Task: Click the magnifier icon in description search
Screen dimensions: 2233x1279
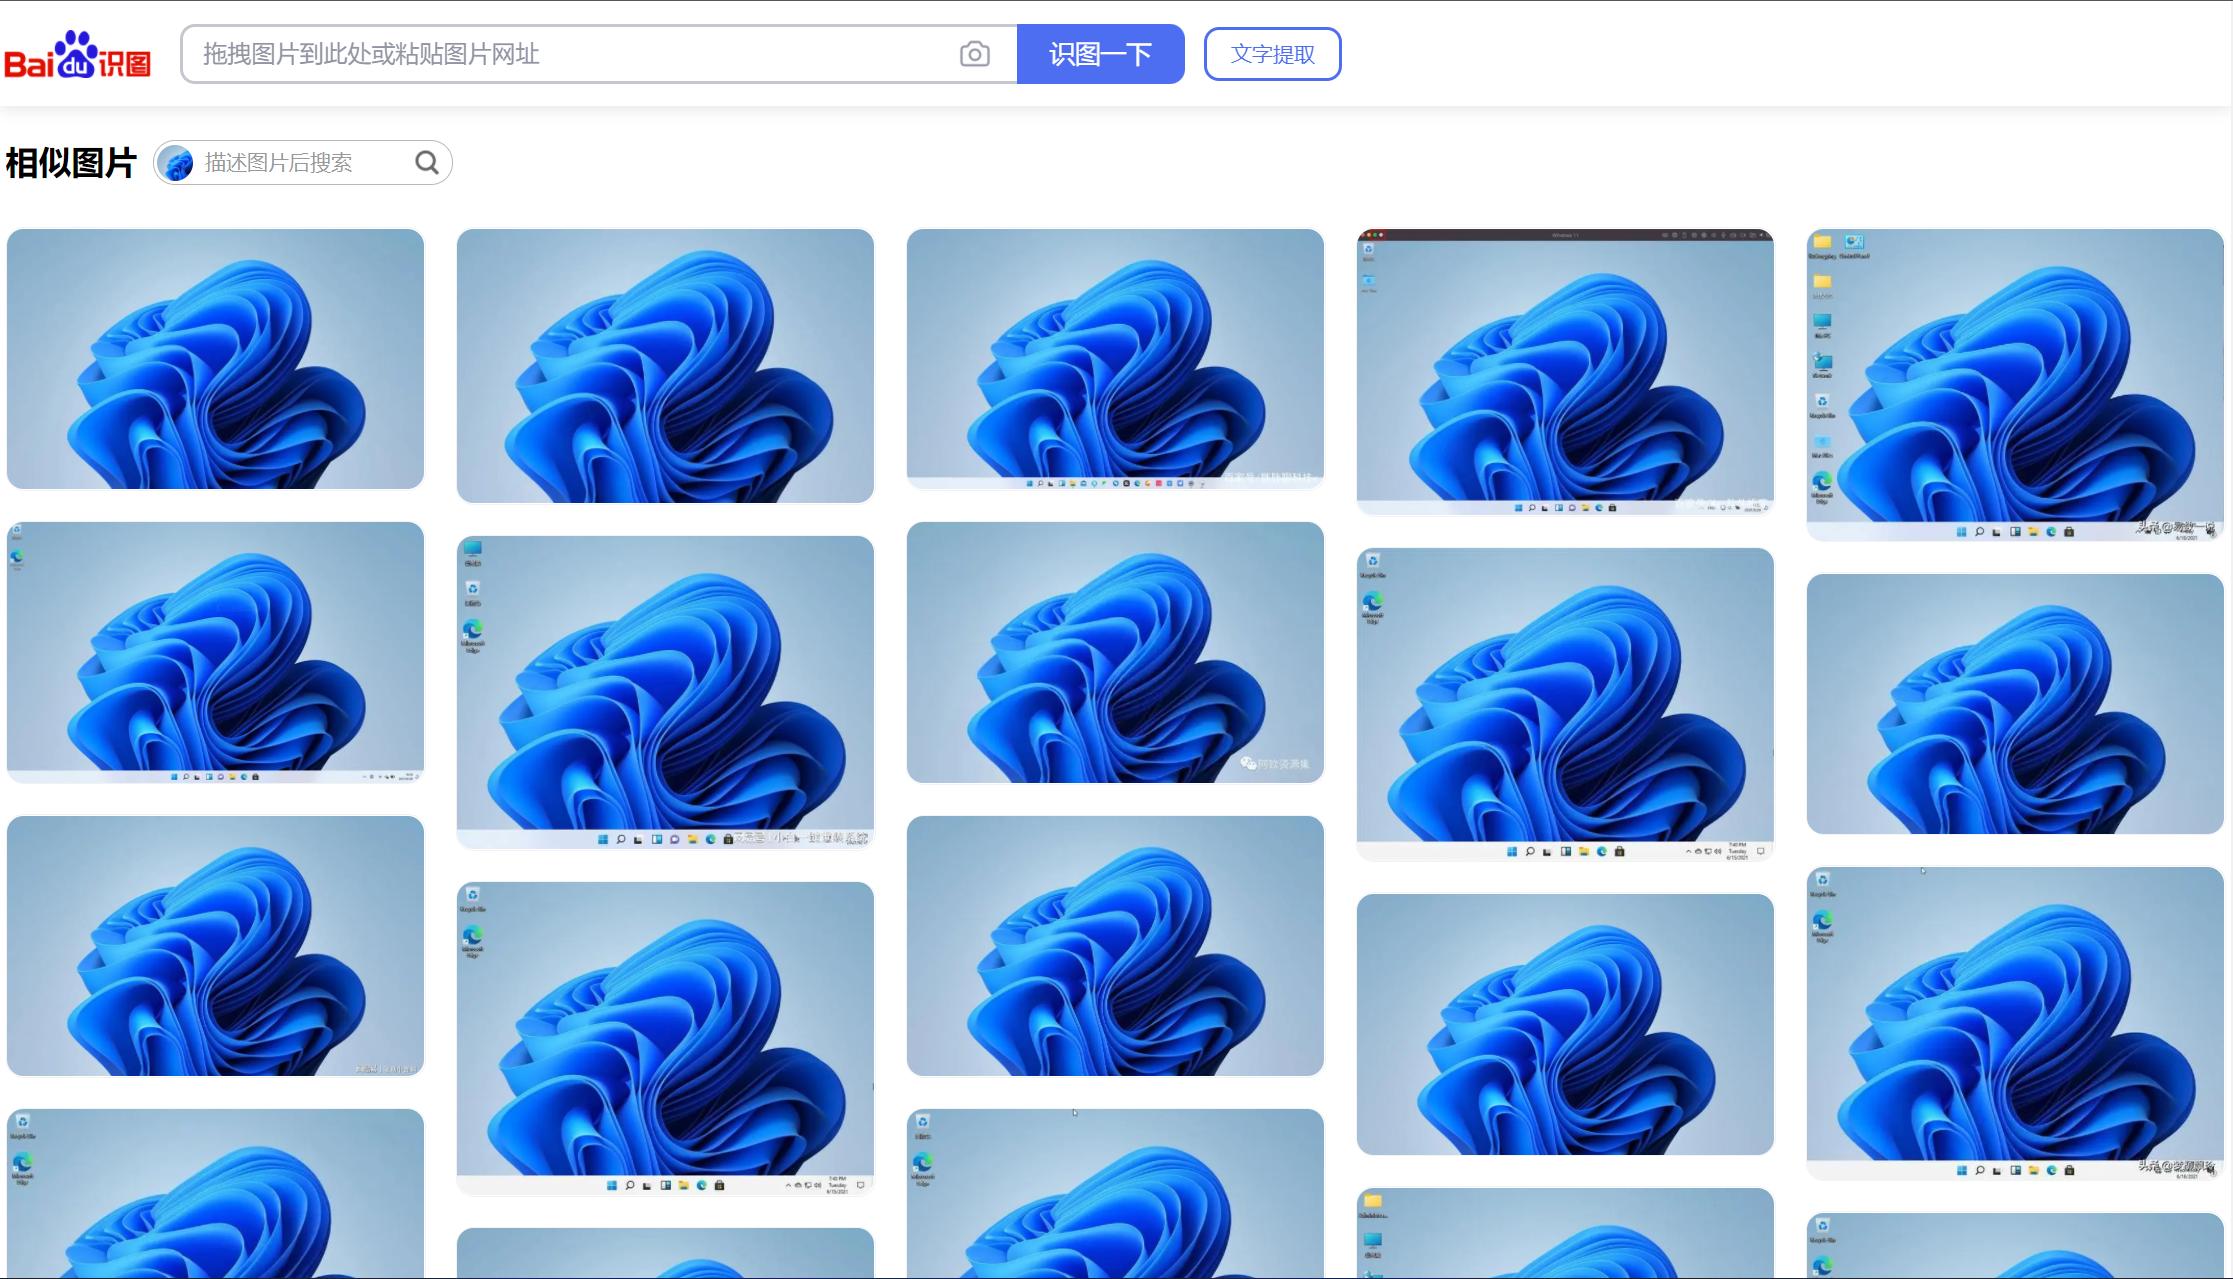Action: tap(427, 163)
